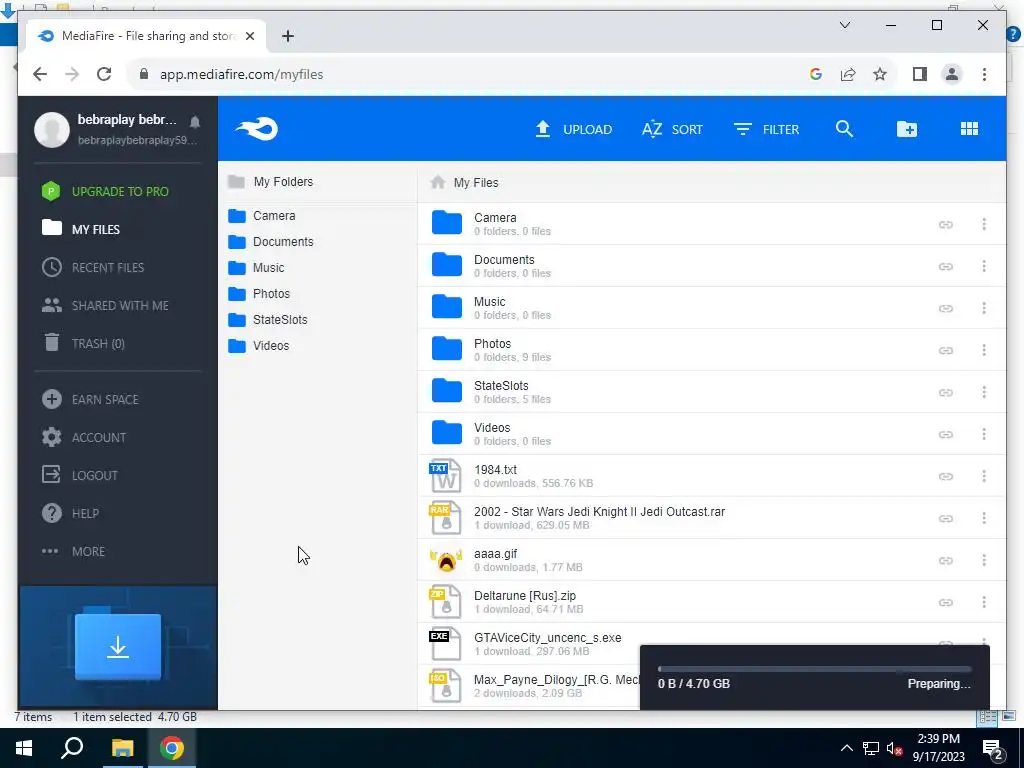Screen dimensions: 1024x768
Task: Click the UPLOAD button
Action: [x=573, y=129]
